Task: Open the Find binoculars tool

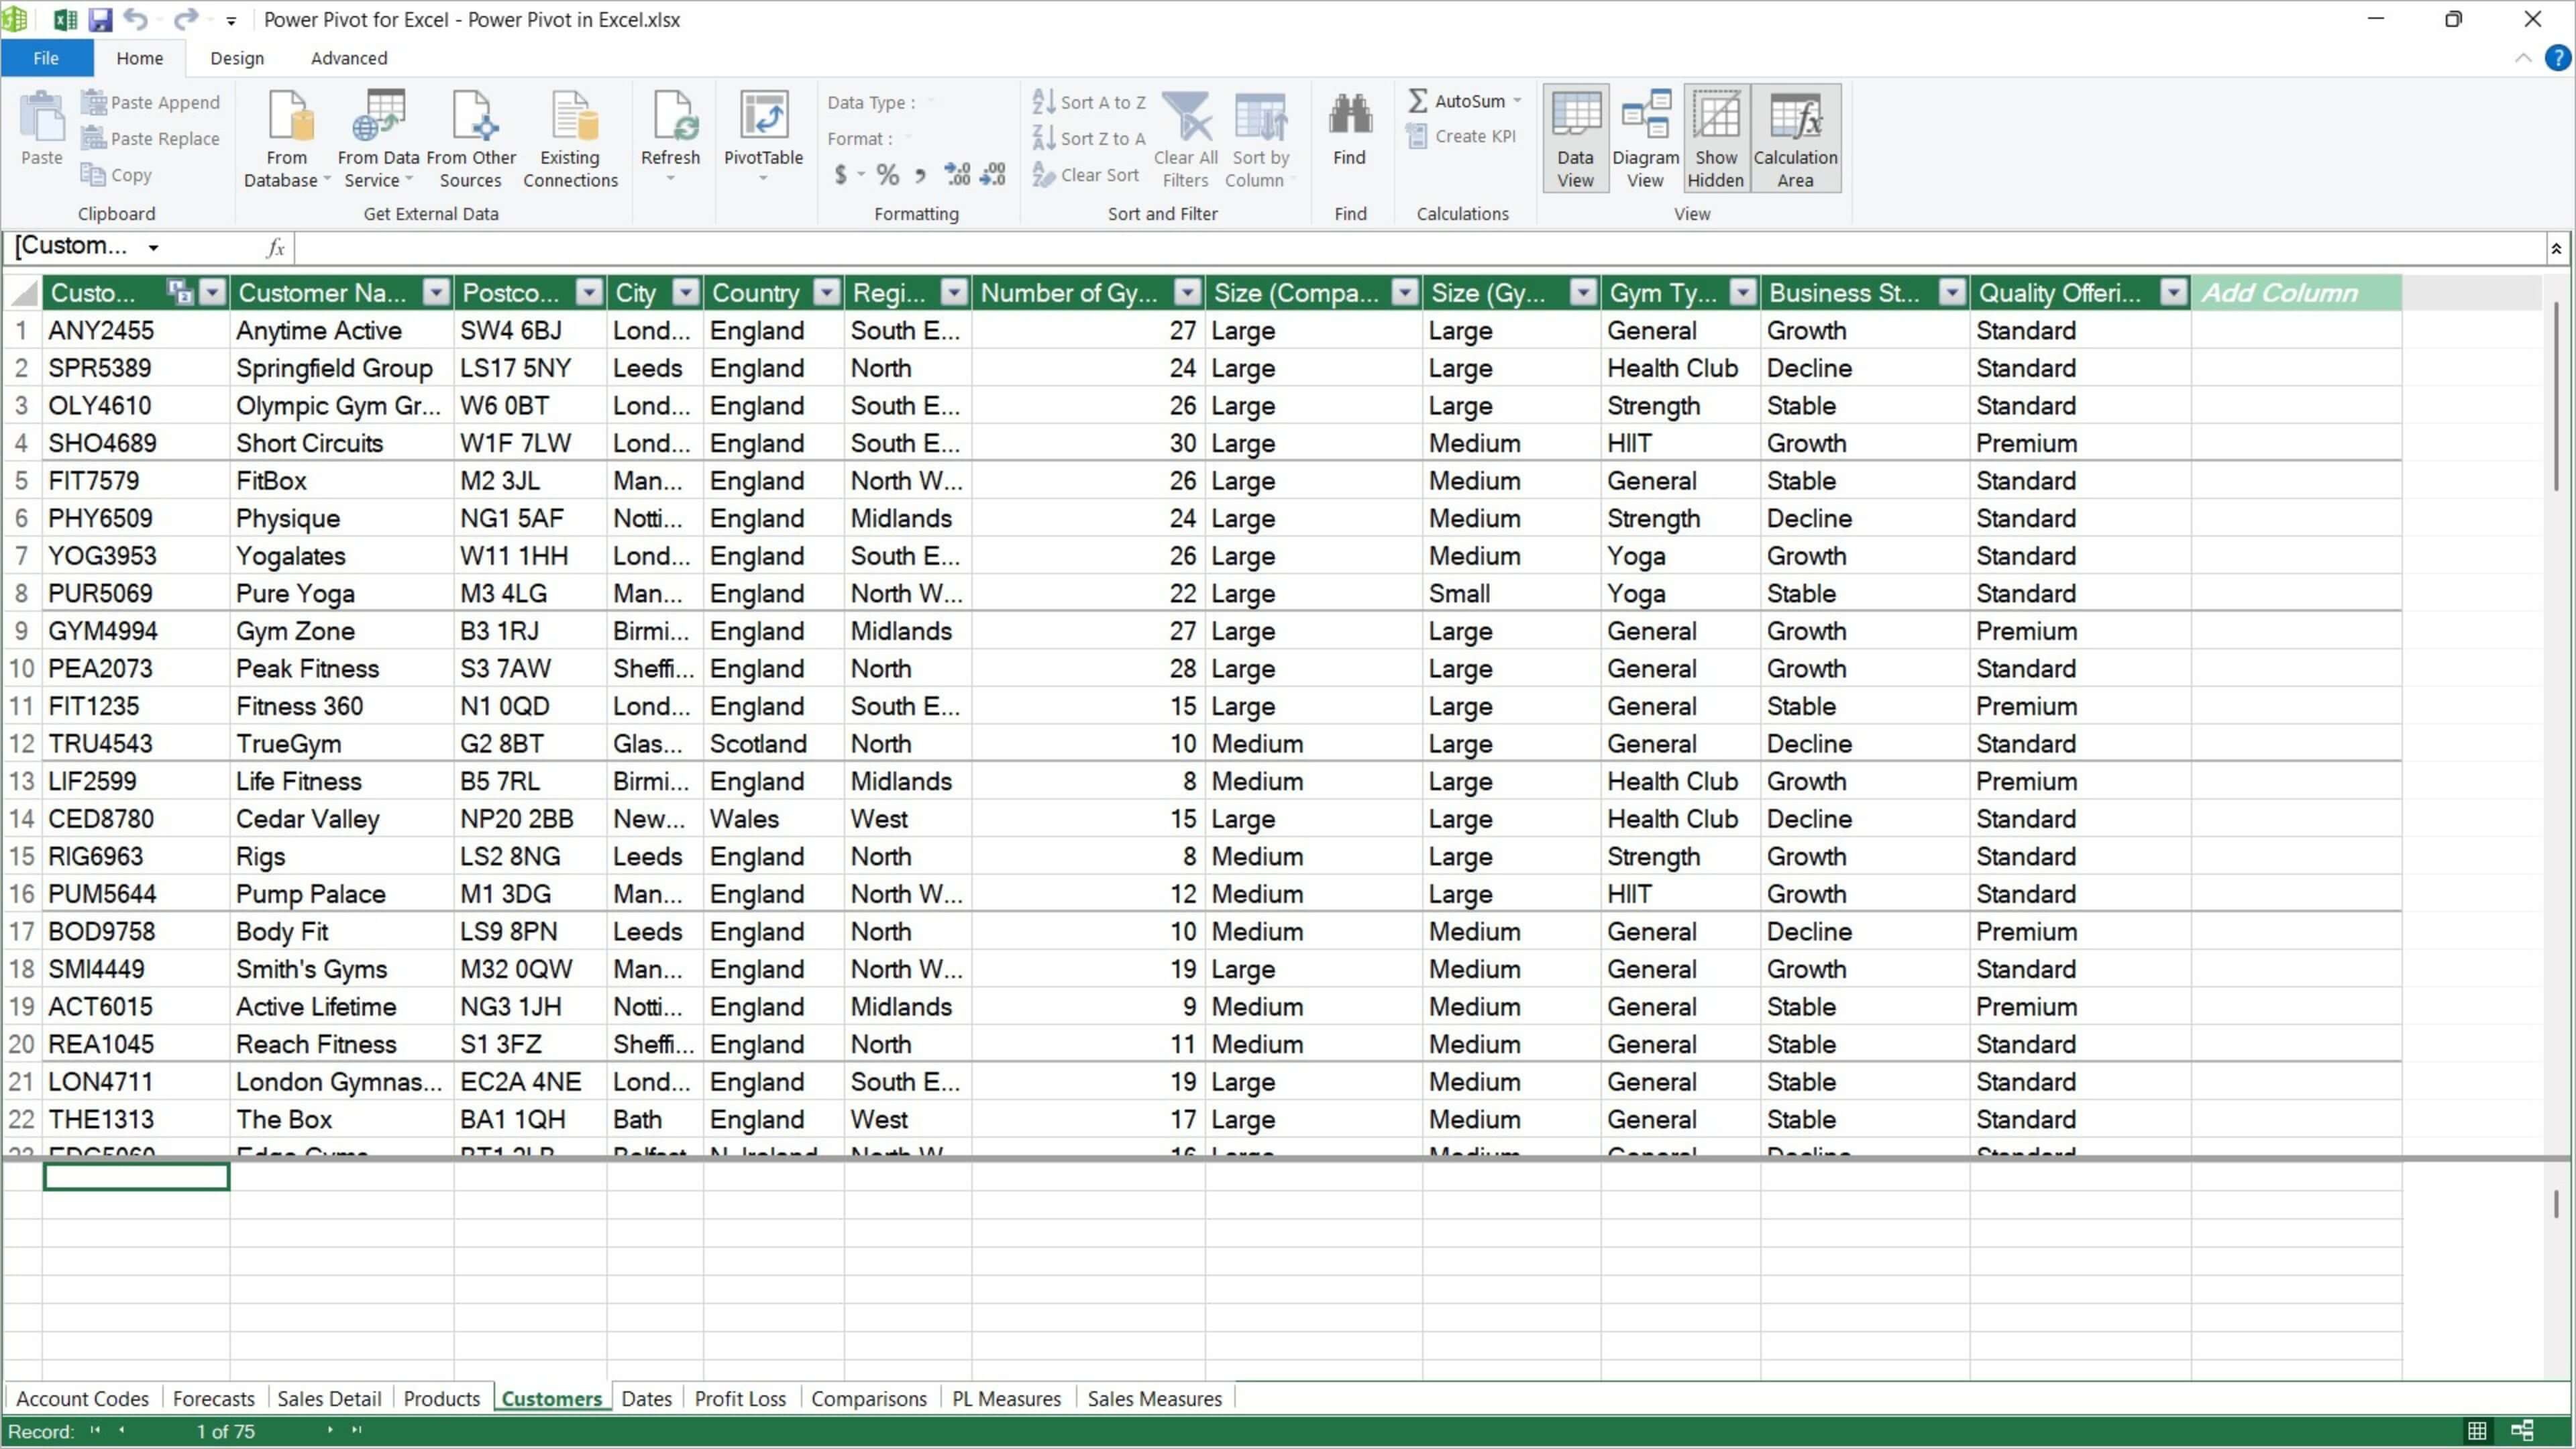Action: pos(1349,118)
